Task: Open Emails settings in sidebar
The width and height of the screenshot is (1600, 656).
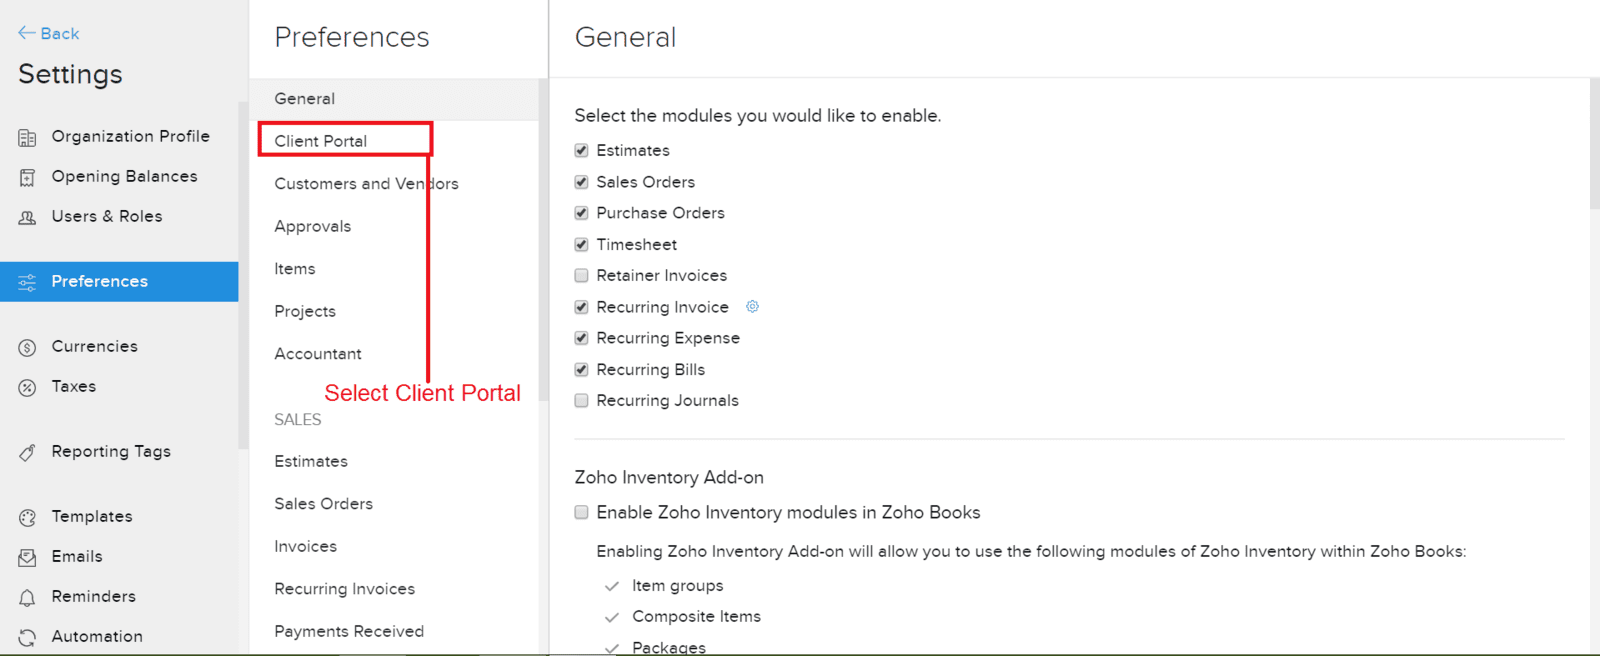Action: coord(76,556)
